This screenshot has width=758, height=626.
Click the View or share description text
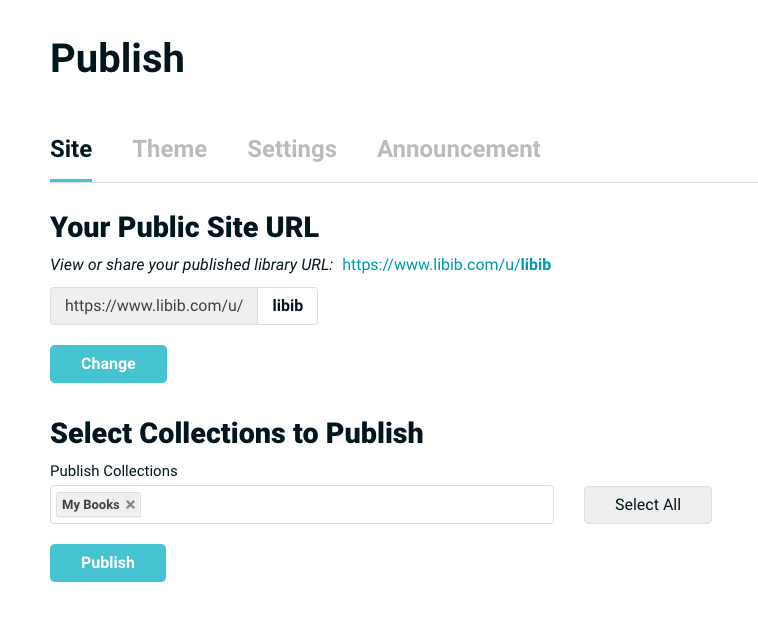[190, 265]
